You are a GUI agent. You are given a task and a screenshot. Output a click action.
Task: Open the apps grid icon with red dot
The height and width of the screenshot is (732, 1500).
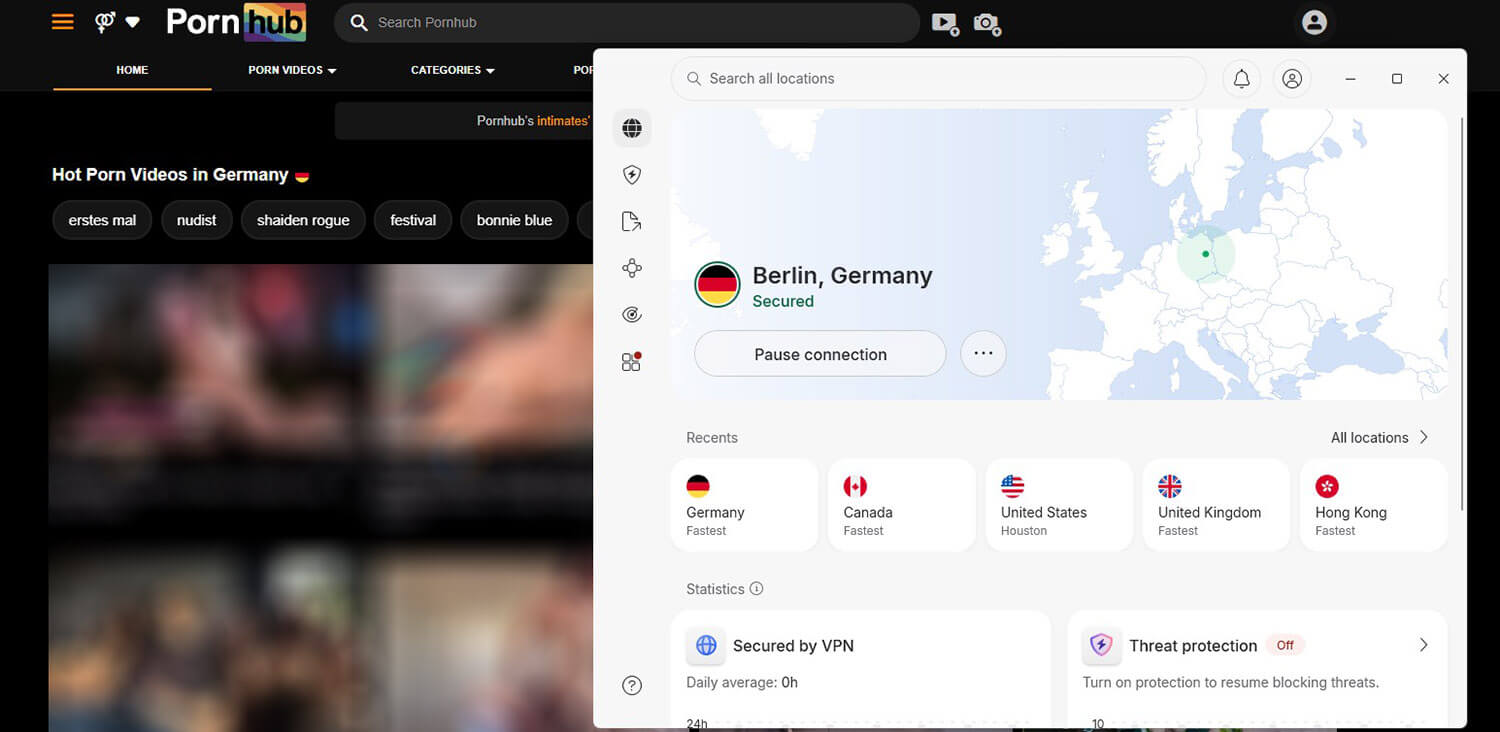pos(631,361)
